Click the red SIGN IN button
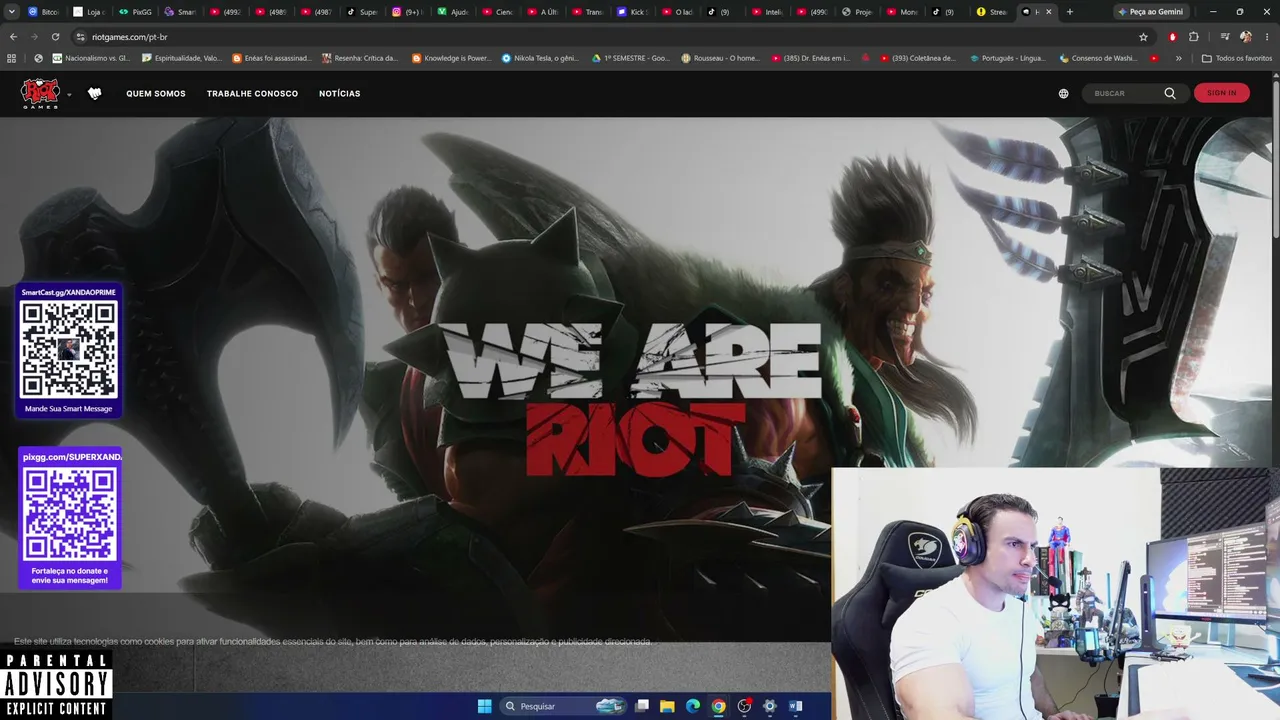The width and height of the screenshot is (1280, 720). (x=1221, y=93)
